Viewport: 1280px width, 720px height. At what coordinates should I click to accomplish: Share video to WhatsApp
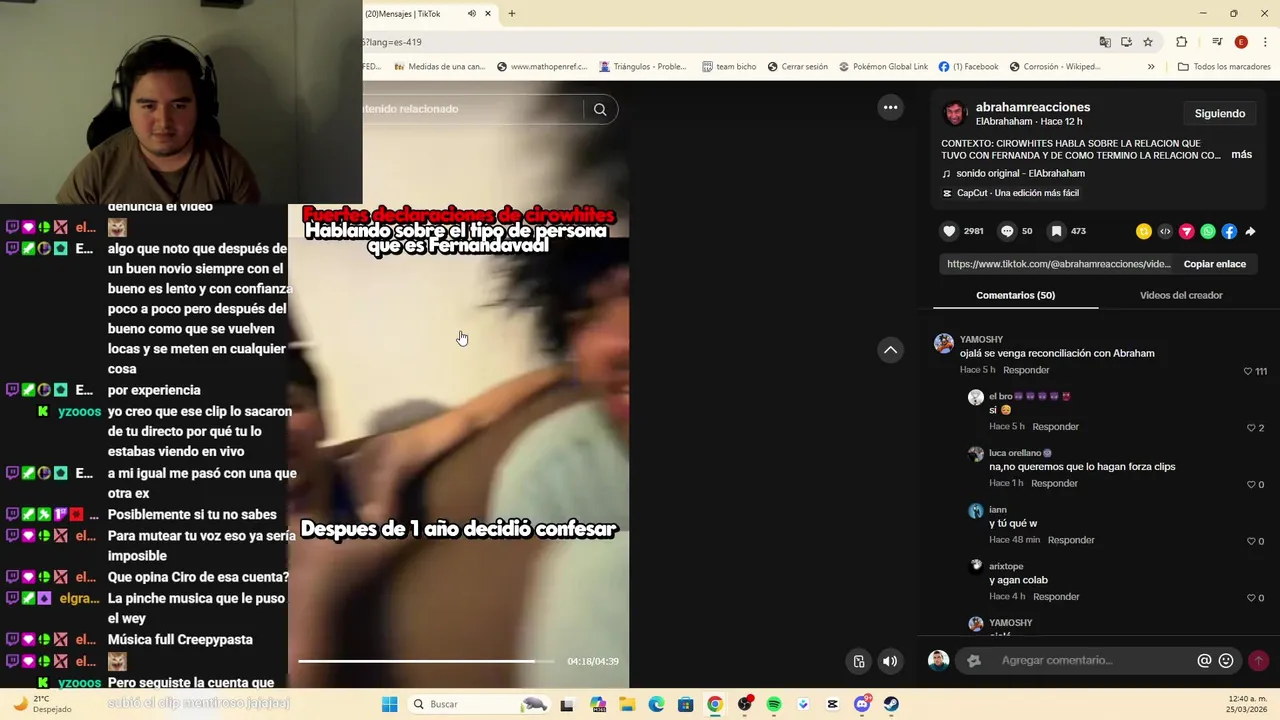(1208, 231)
